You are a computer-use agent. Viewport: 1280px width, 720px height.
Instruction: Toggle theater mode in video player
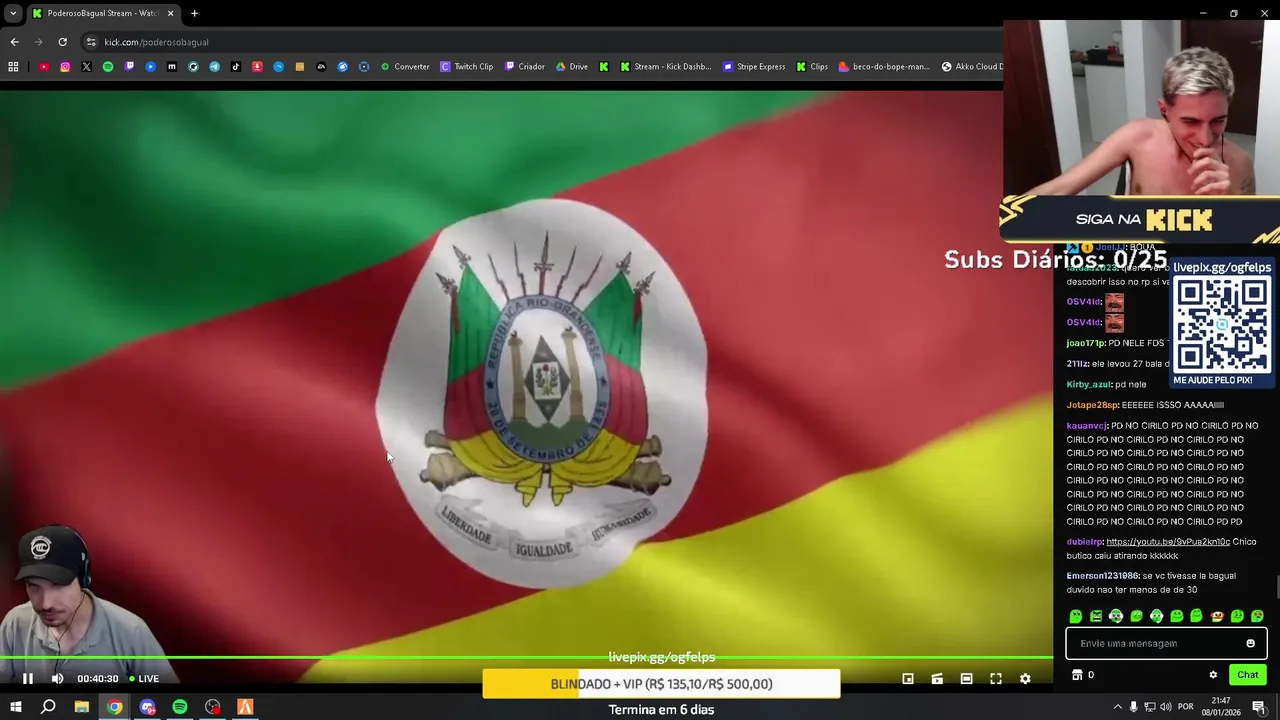[966, 678]
